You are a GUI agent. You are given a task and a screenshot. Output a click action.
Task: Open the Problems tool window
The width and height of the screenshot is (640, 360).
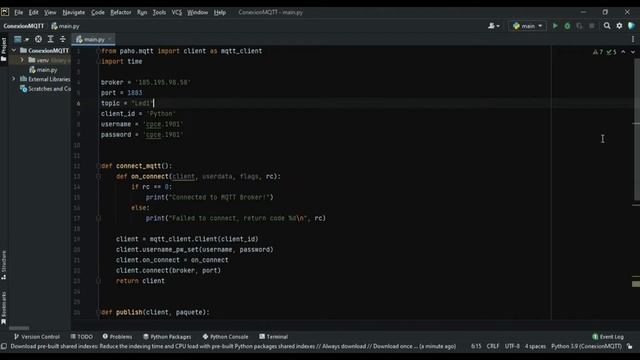click(x=117, y=337)
